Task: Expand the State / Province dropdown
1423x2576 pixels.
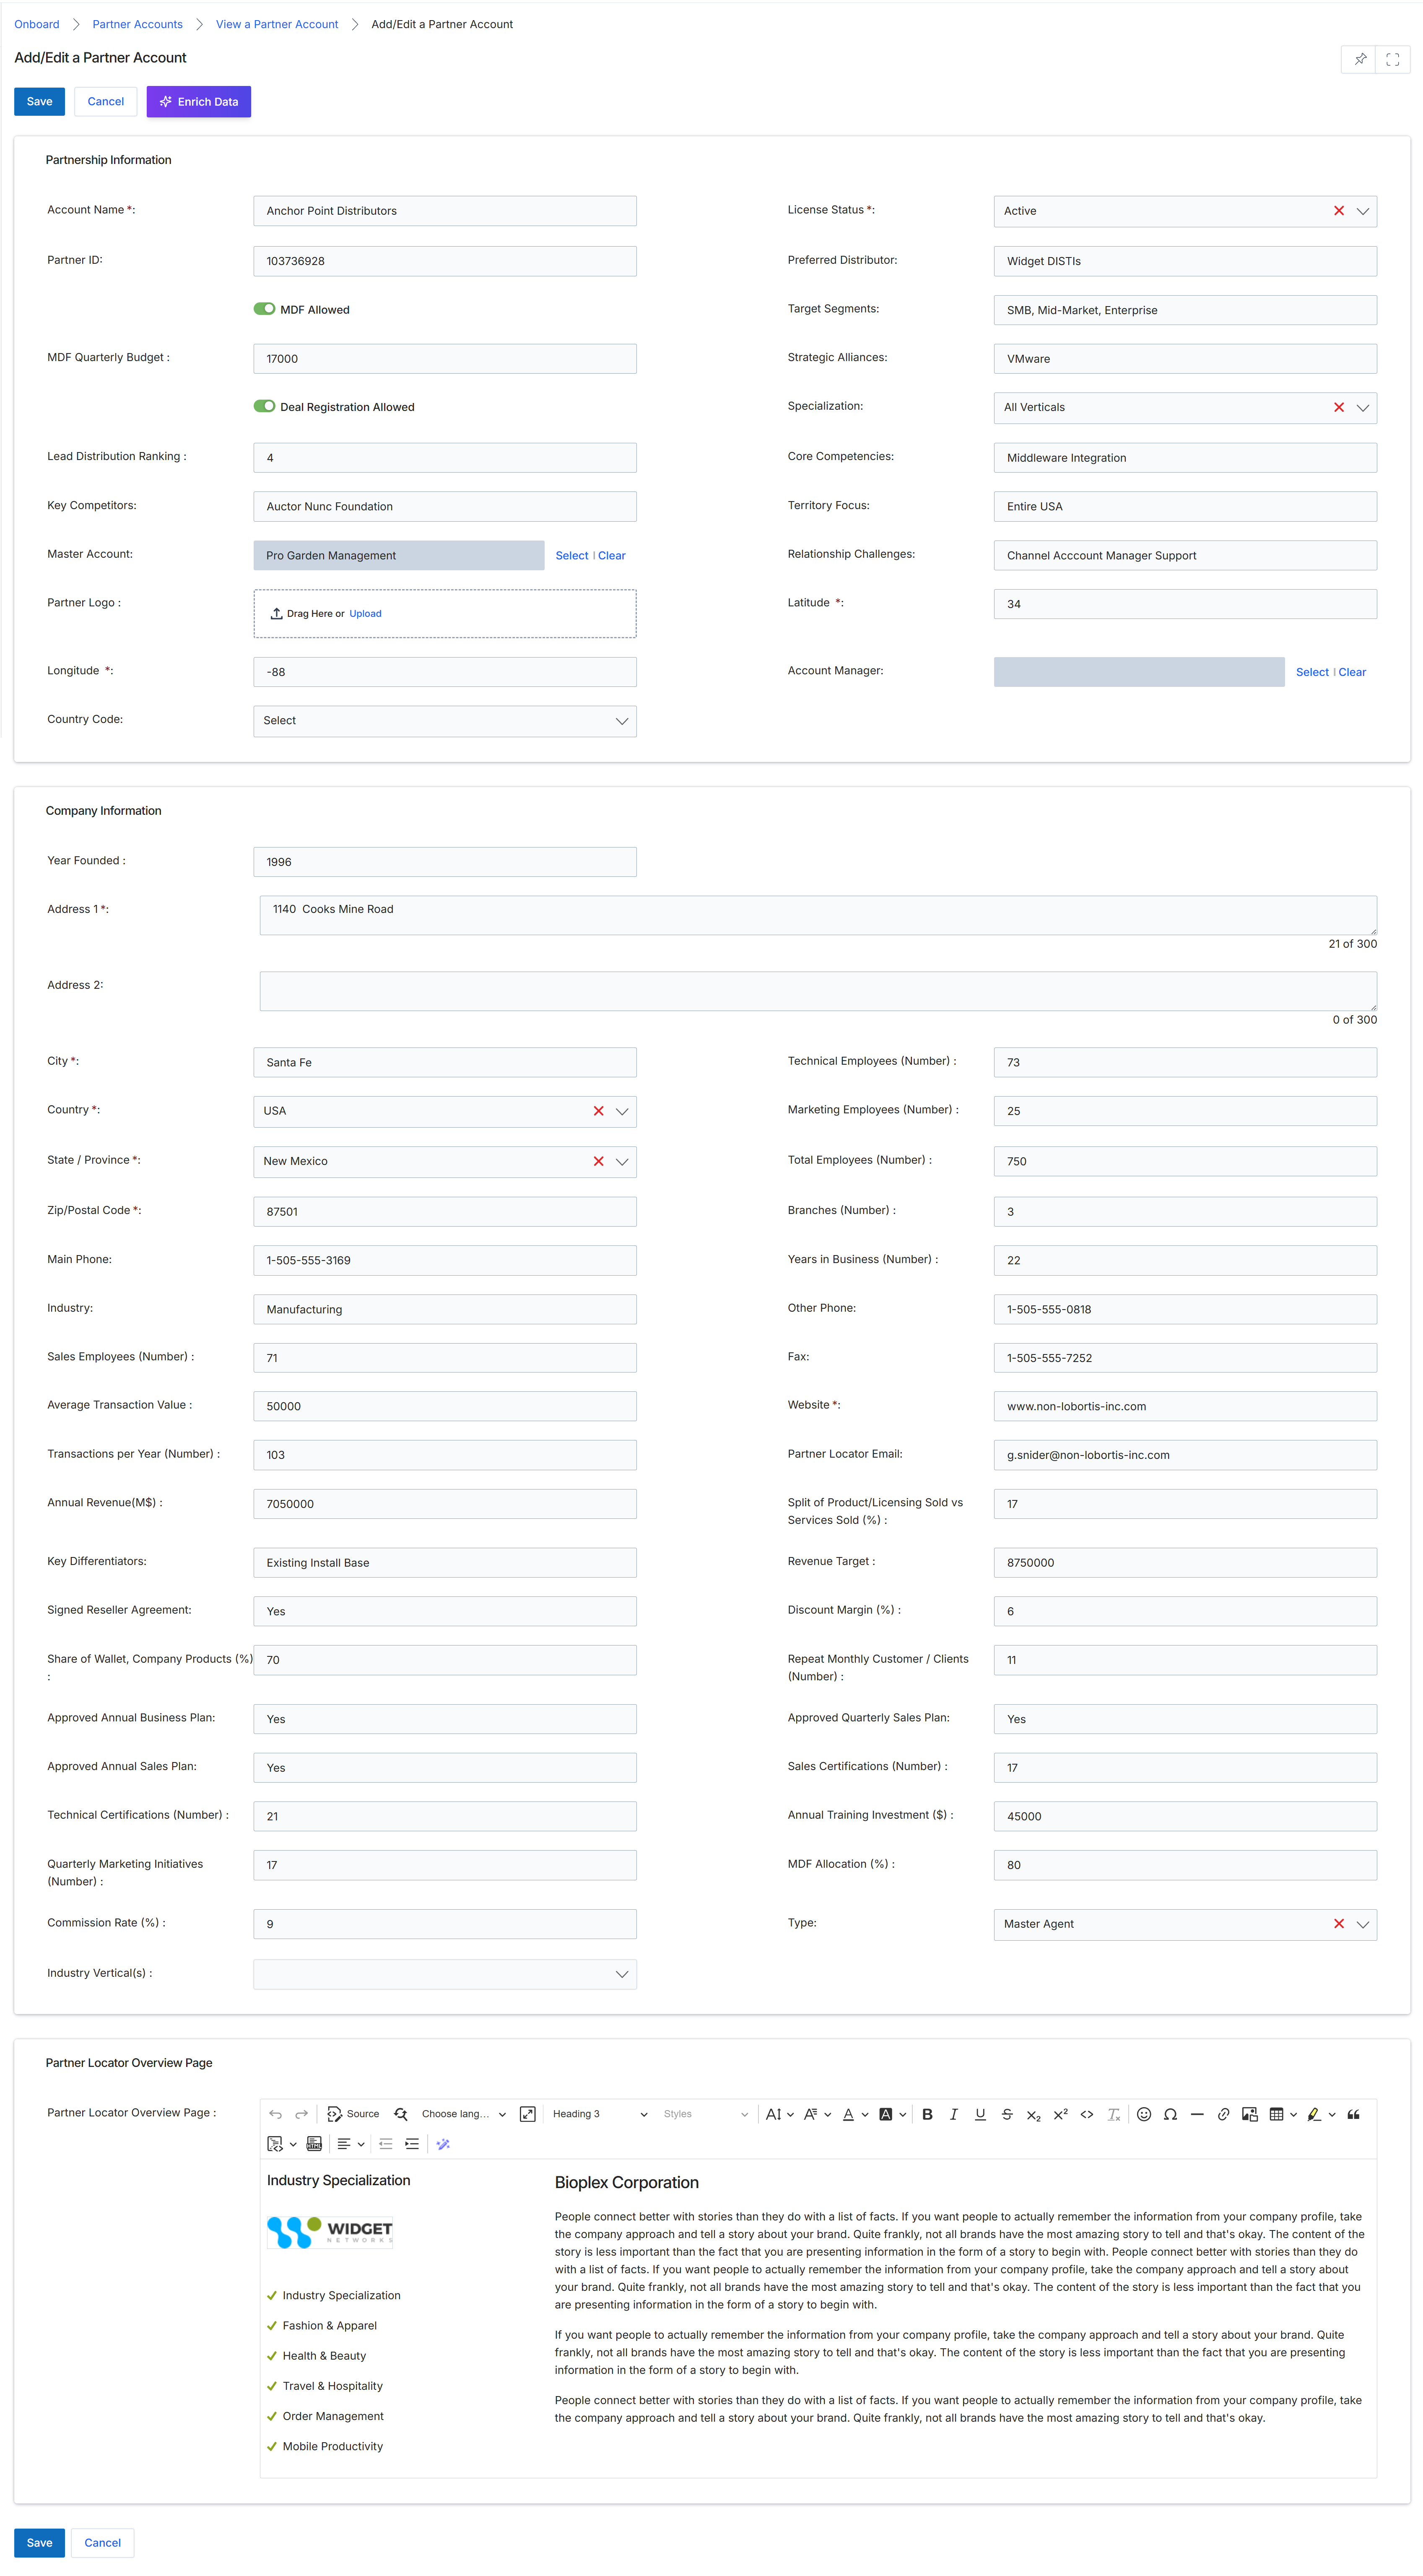Action: 622,1161
